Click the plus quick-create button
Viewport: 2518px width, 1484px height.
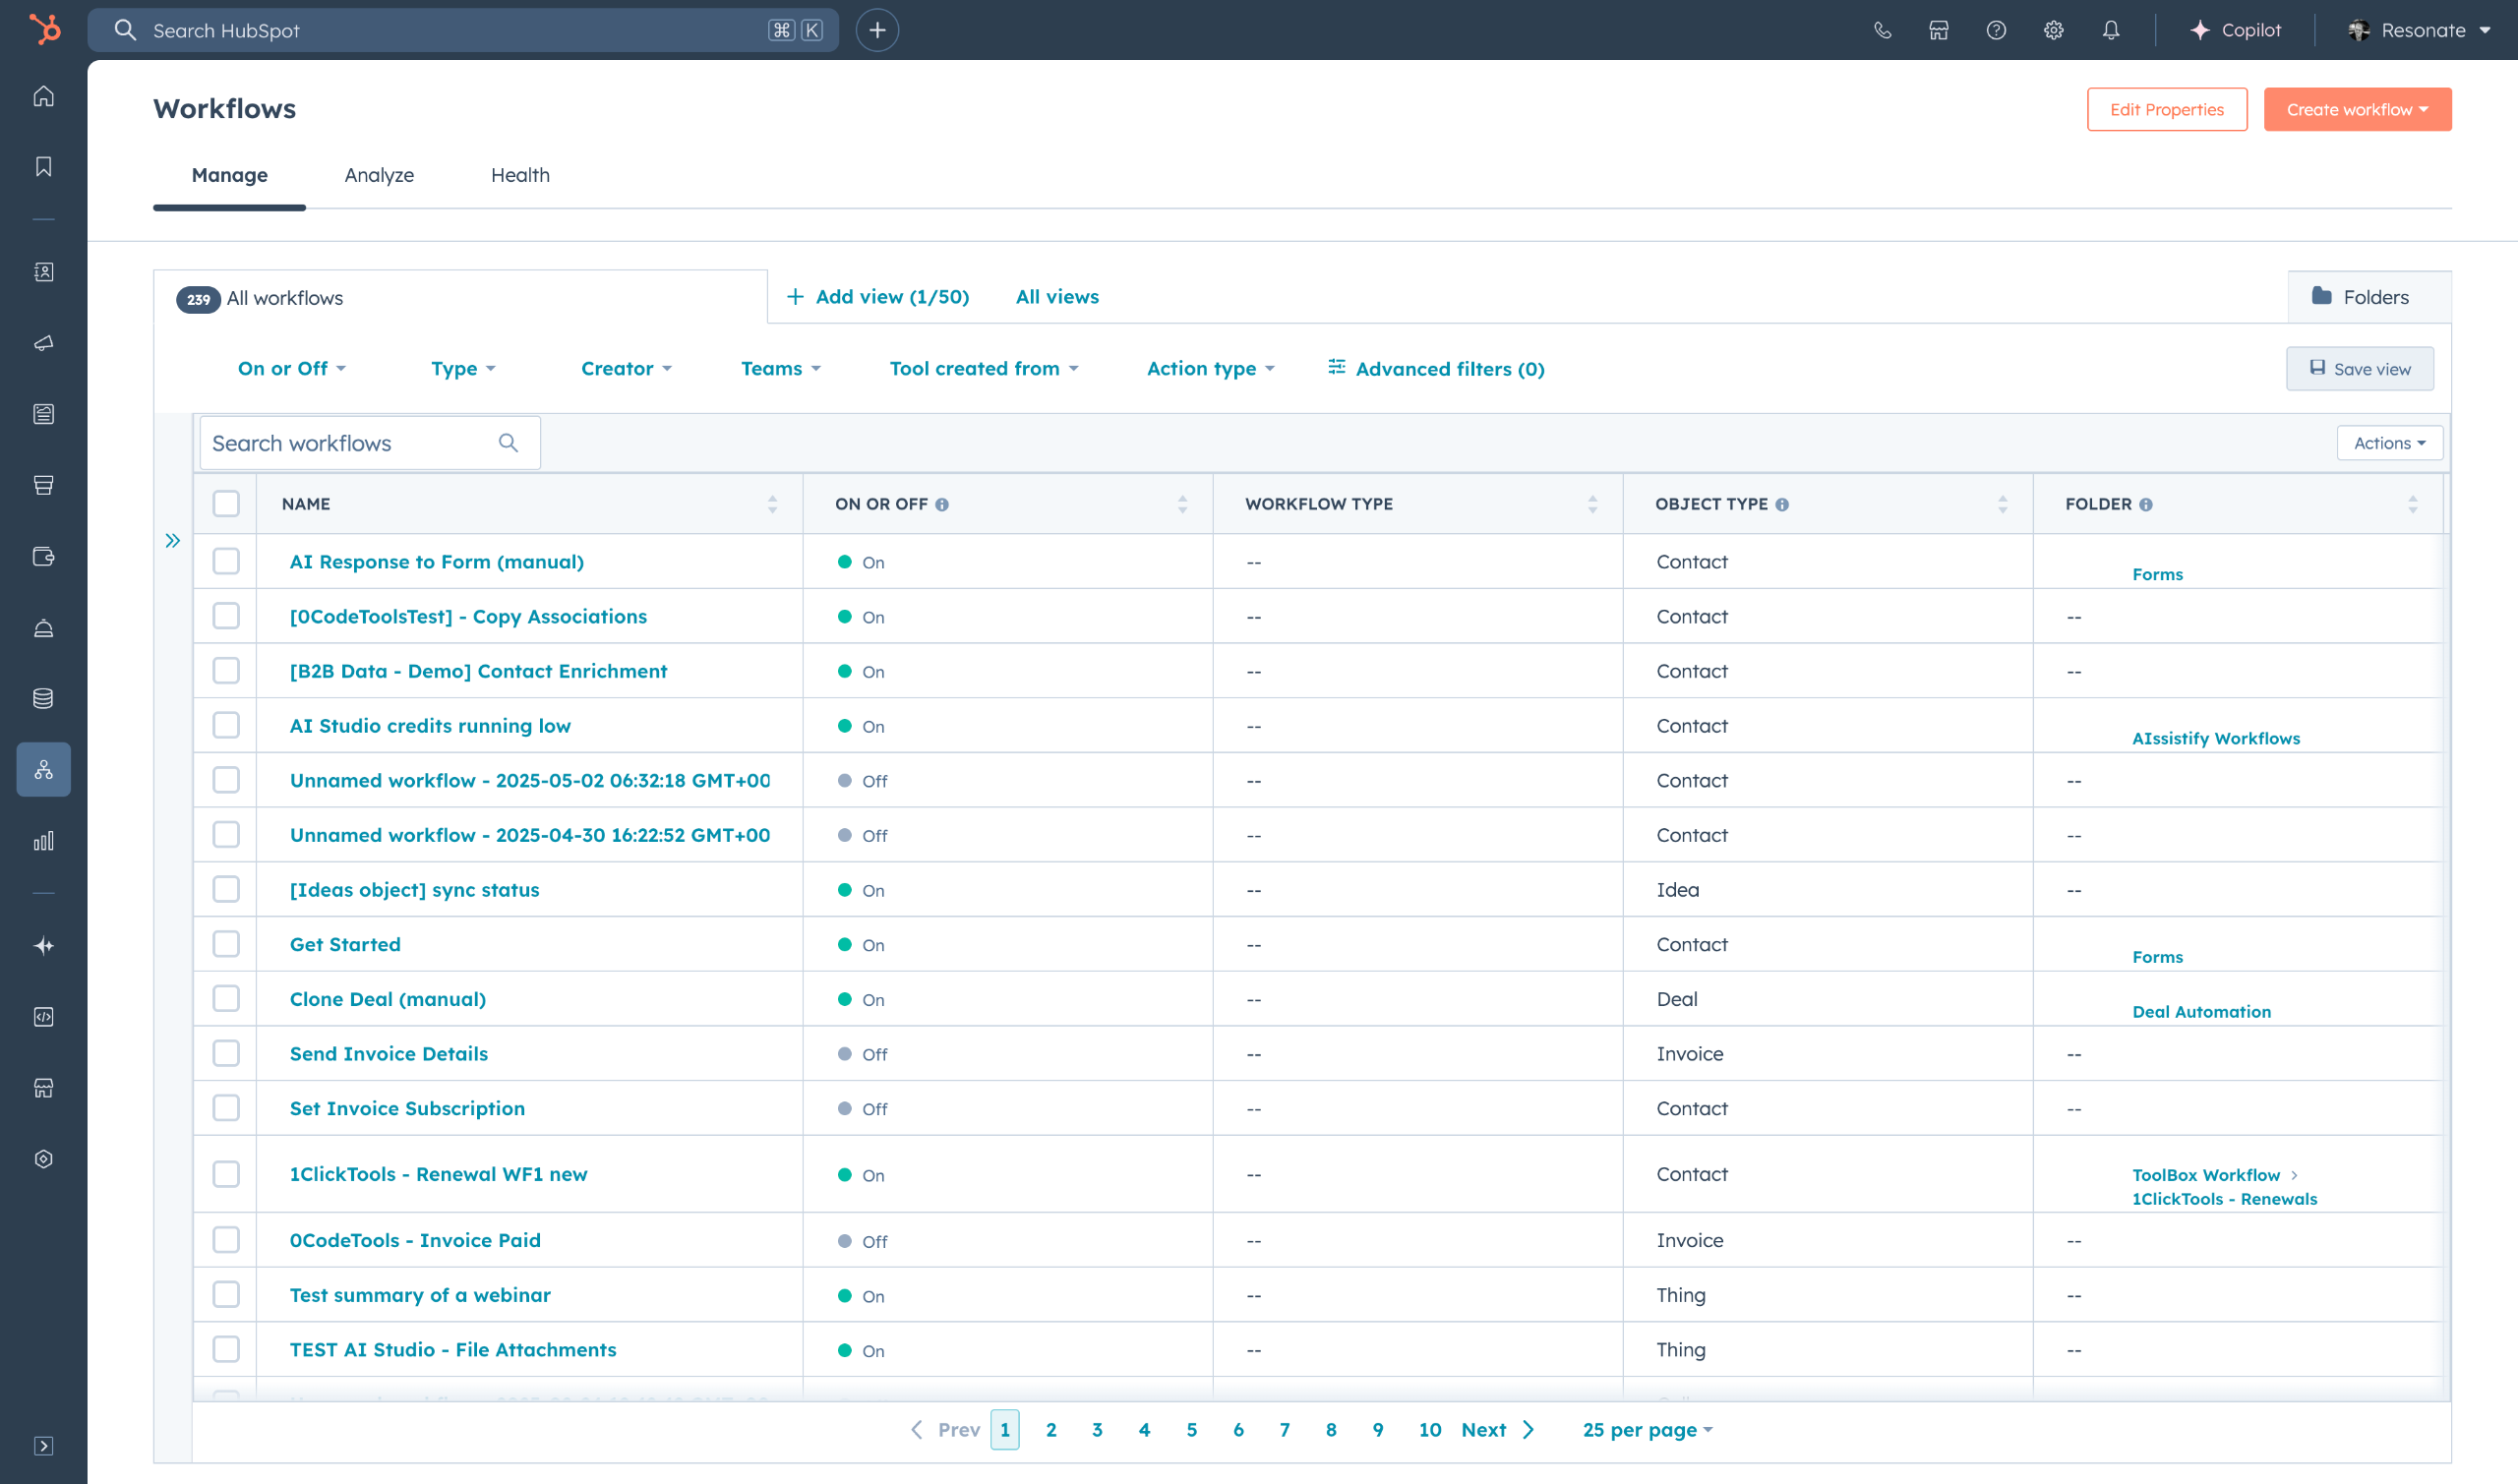tap(877, 30)
